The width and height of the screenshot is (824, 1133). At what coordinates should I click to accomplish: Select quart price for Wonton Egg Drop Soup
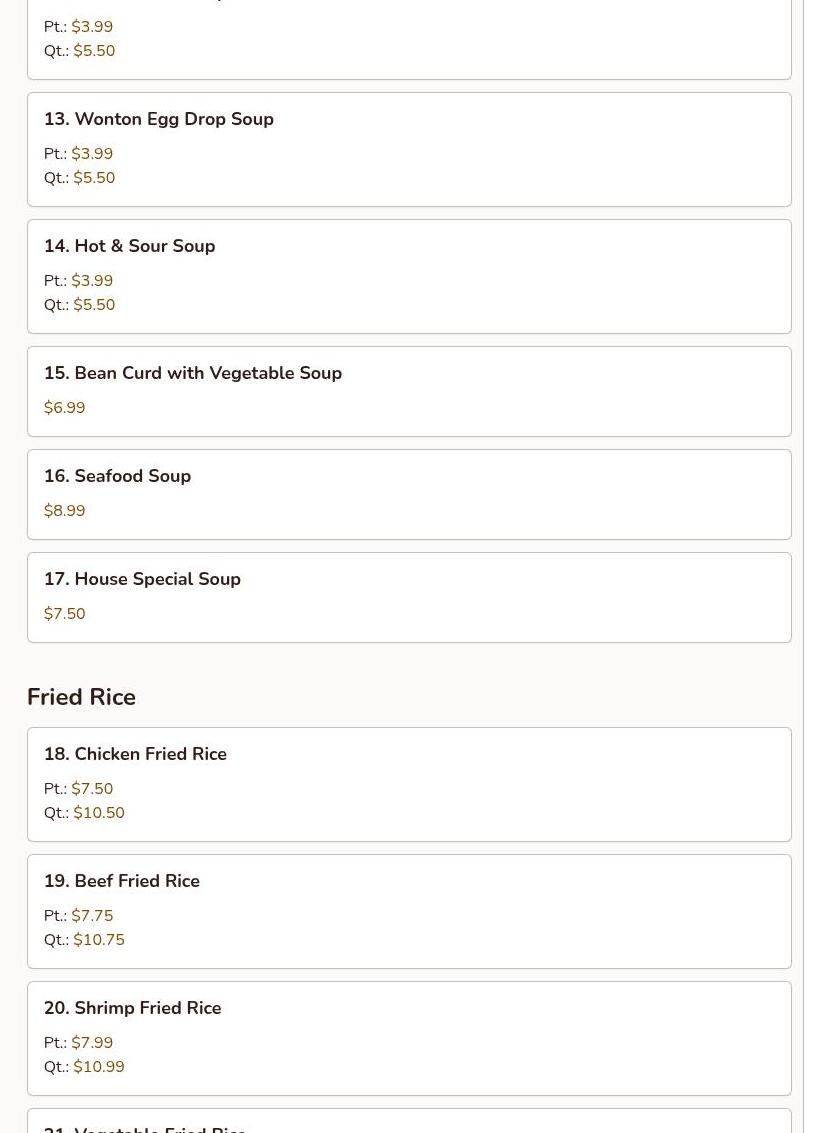(x=94, y=178)
